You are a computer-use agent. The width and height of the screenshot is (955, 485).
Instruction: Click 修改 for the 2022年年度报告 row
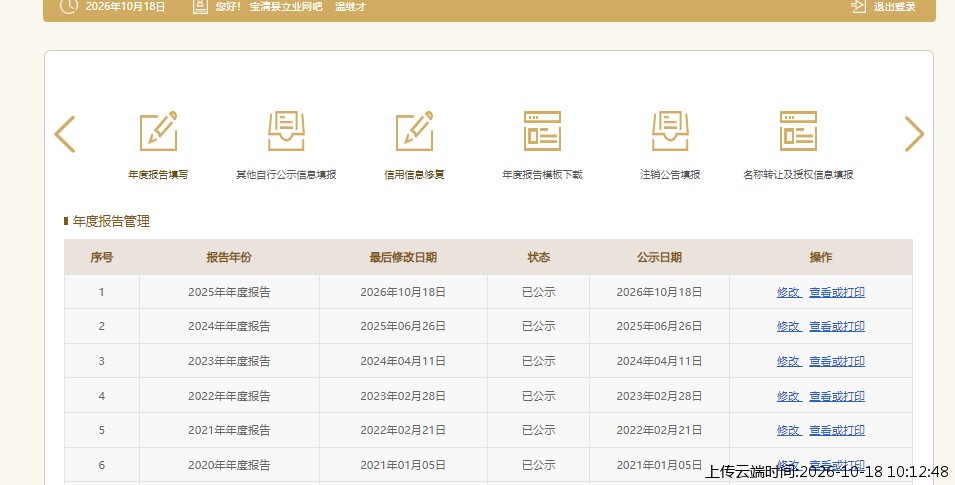[789, 396]
